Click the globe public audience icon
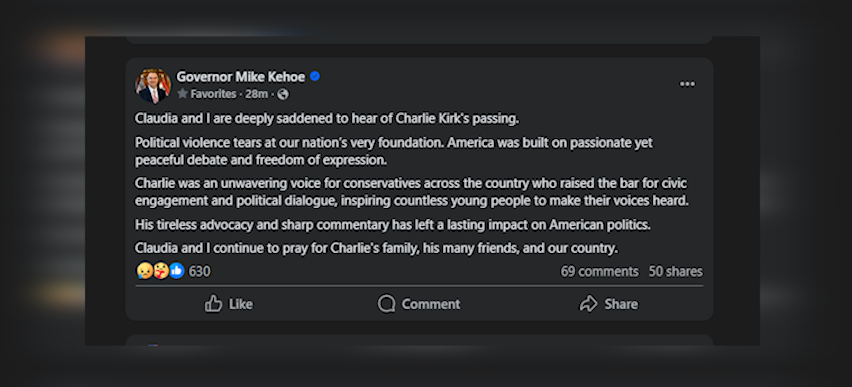 283,94
